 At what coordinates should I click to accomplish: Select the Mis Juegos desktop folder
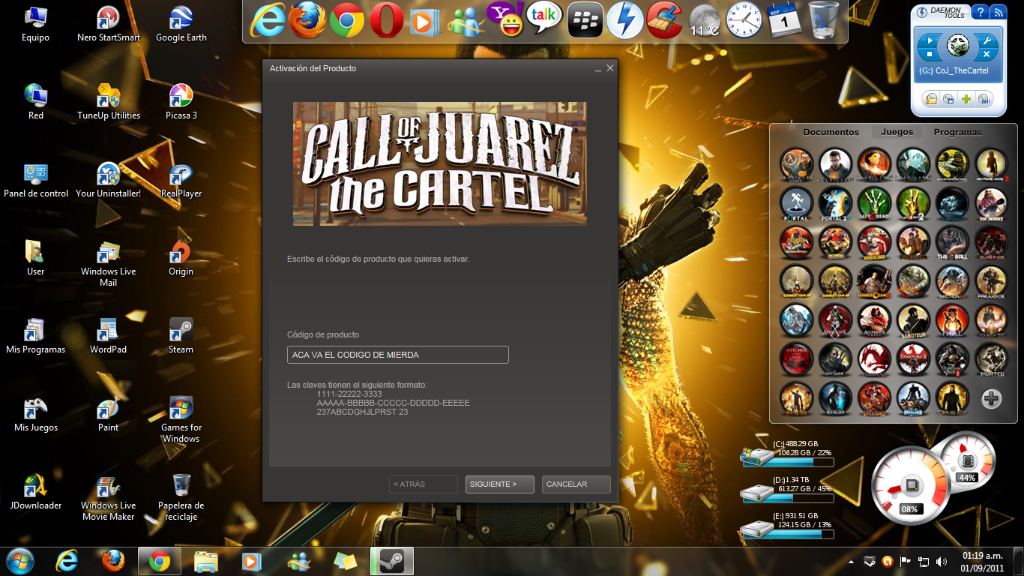36,414
